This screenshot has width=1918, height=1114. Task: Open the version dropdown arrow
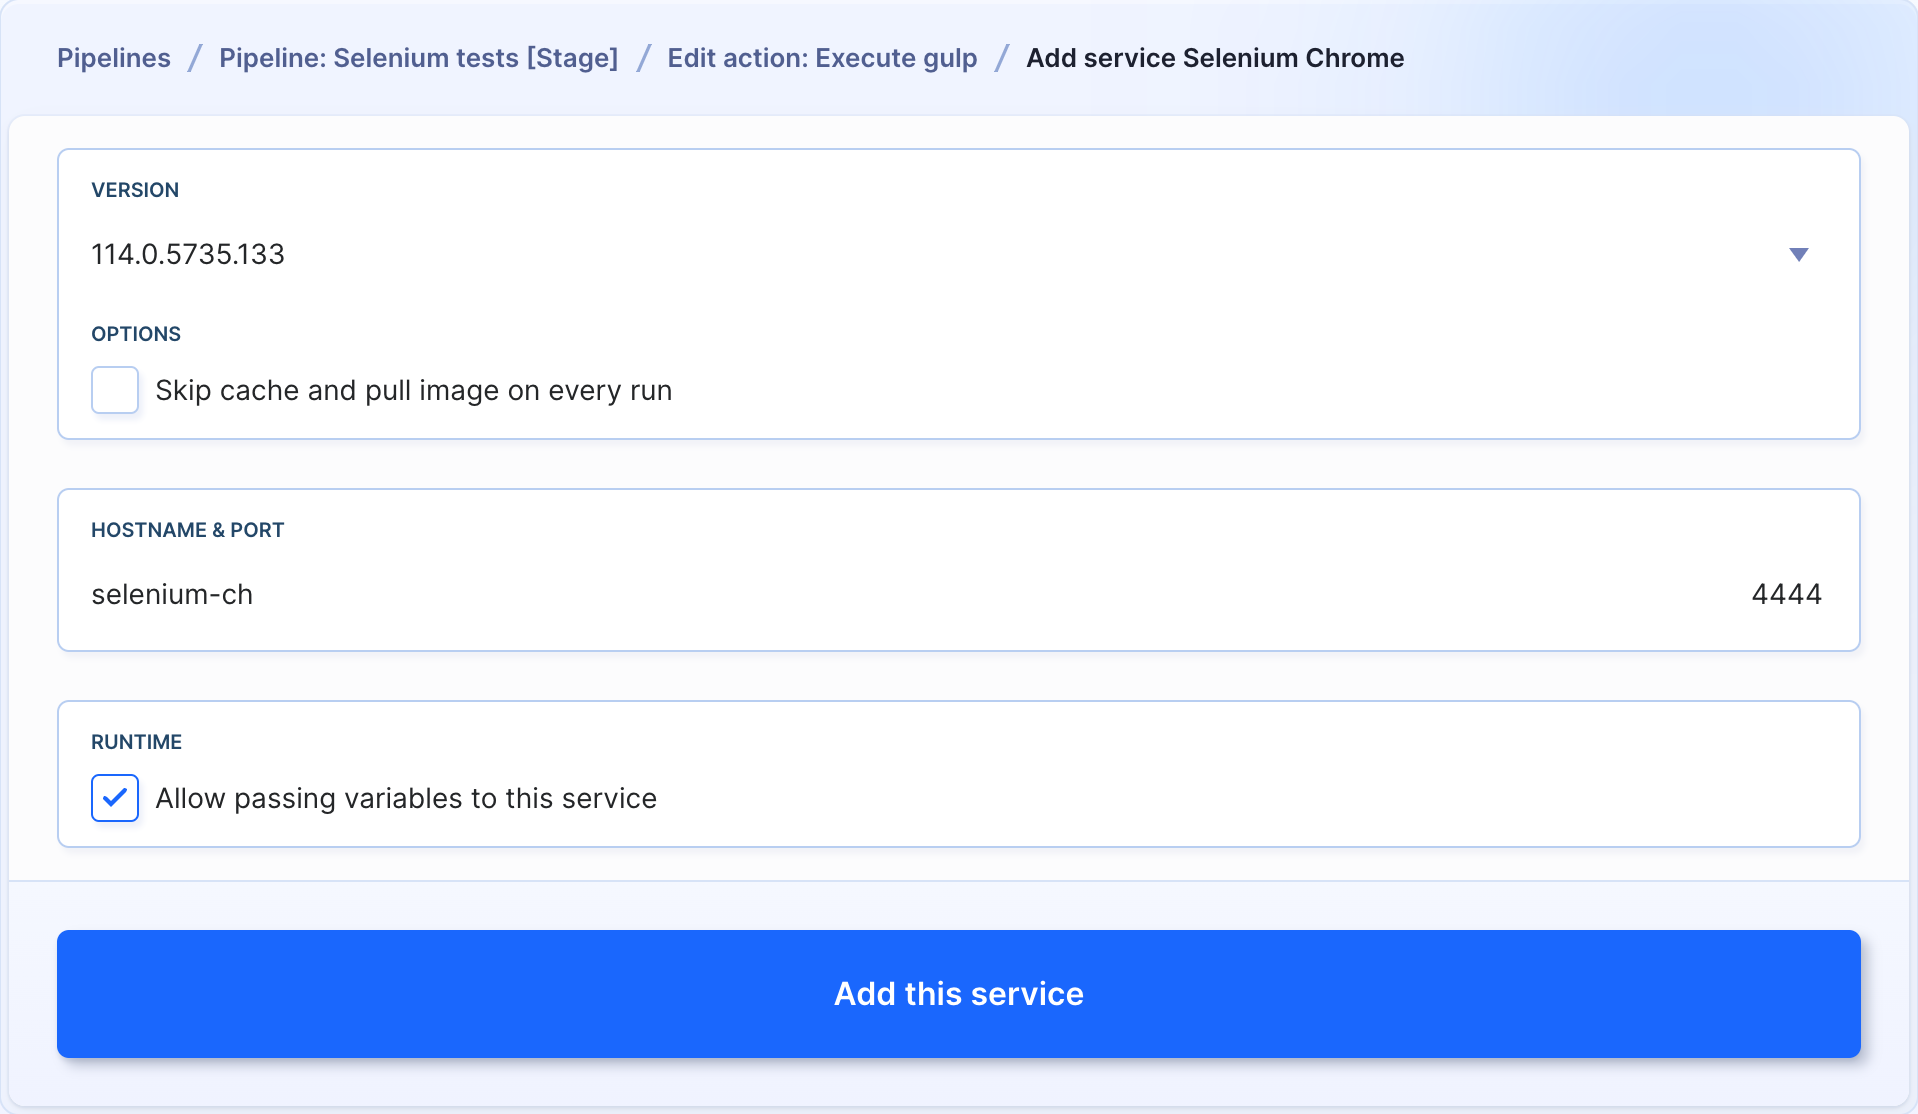click(x=1798, y=255)
